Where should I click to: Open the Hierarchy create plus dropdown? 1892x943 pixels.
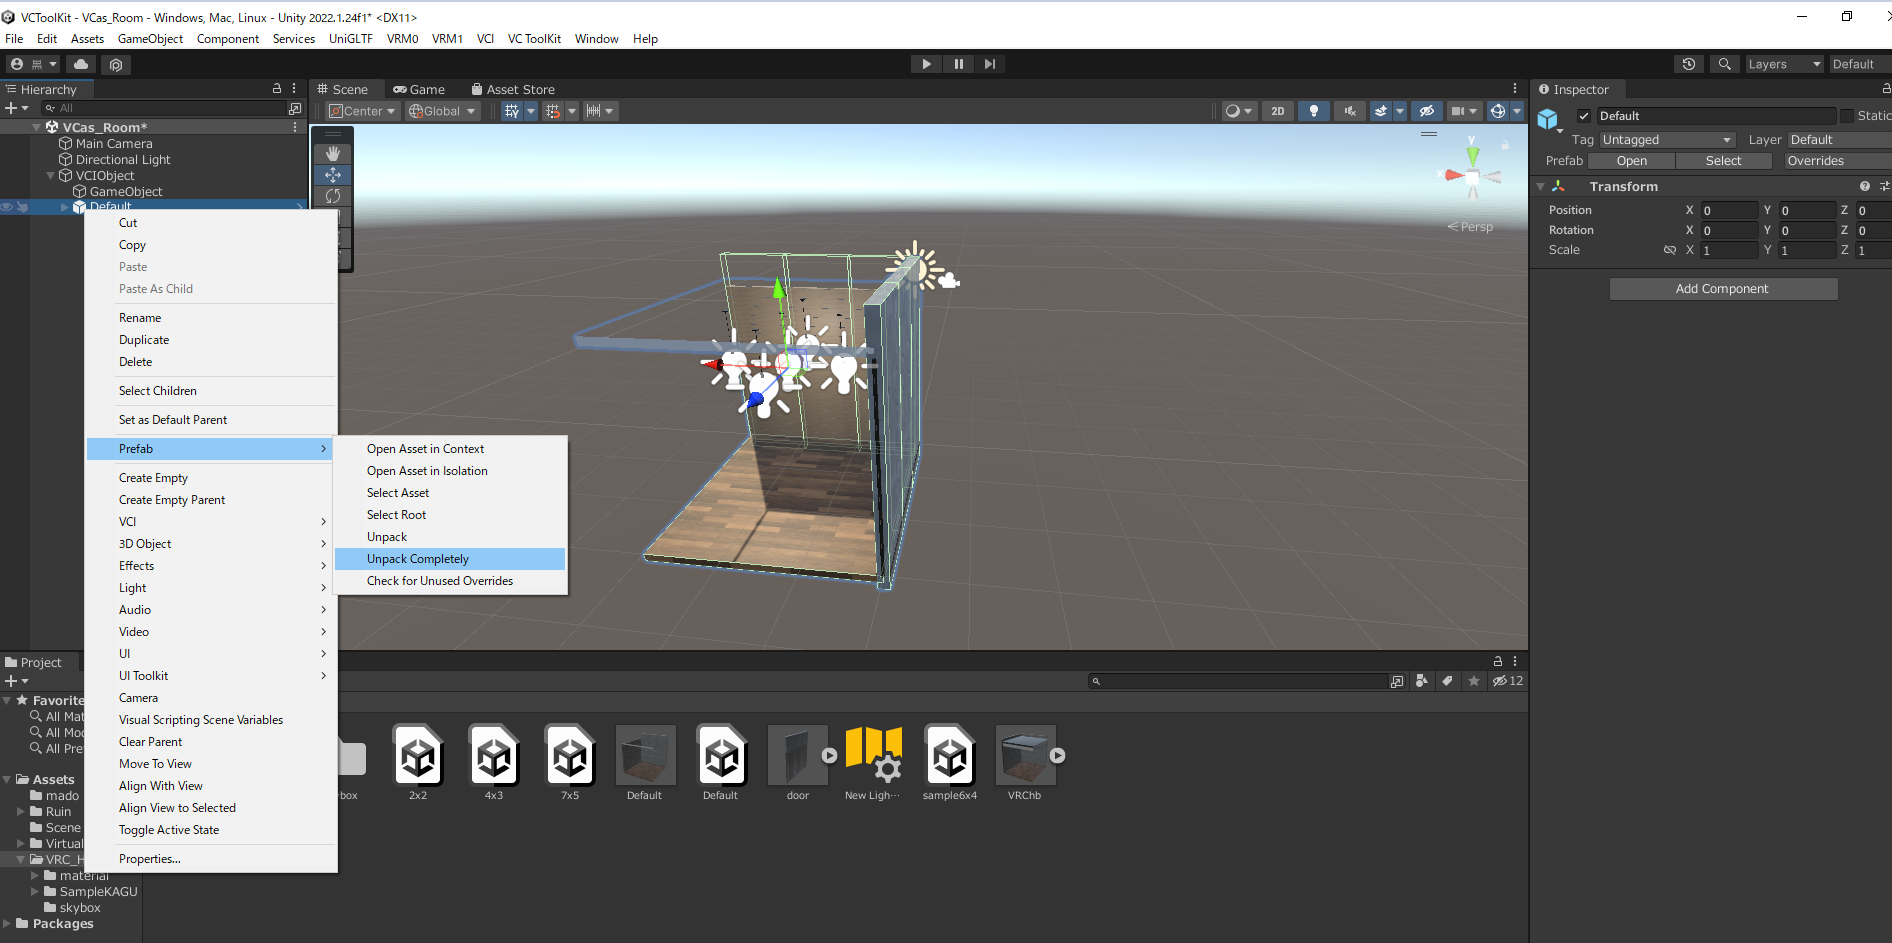tap(16, 108)
